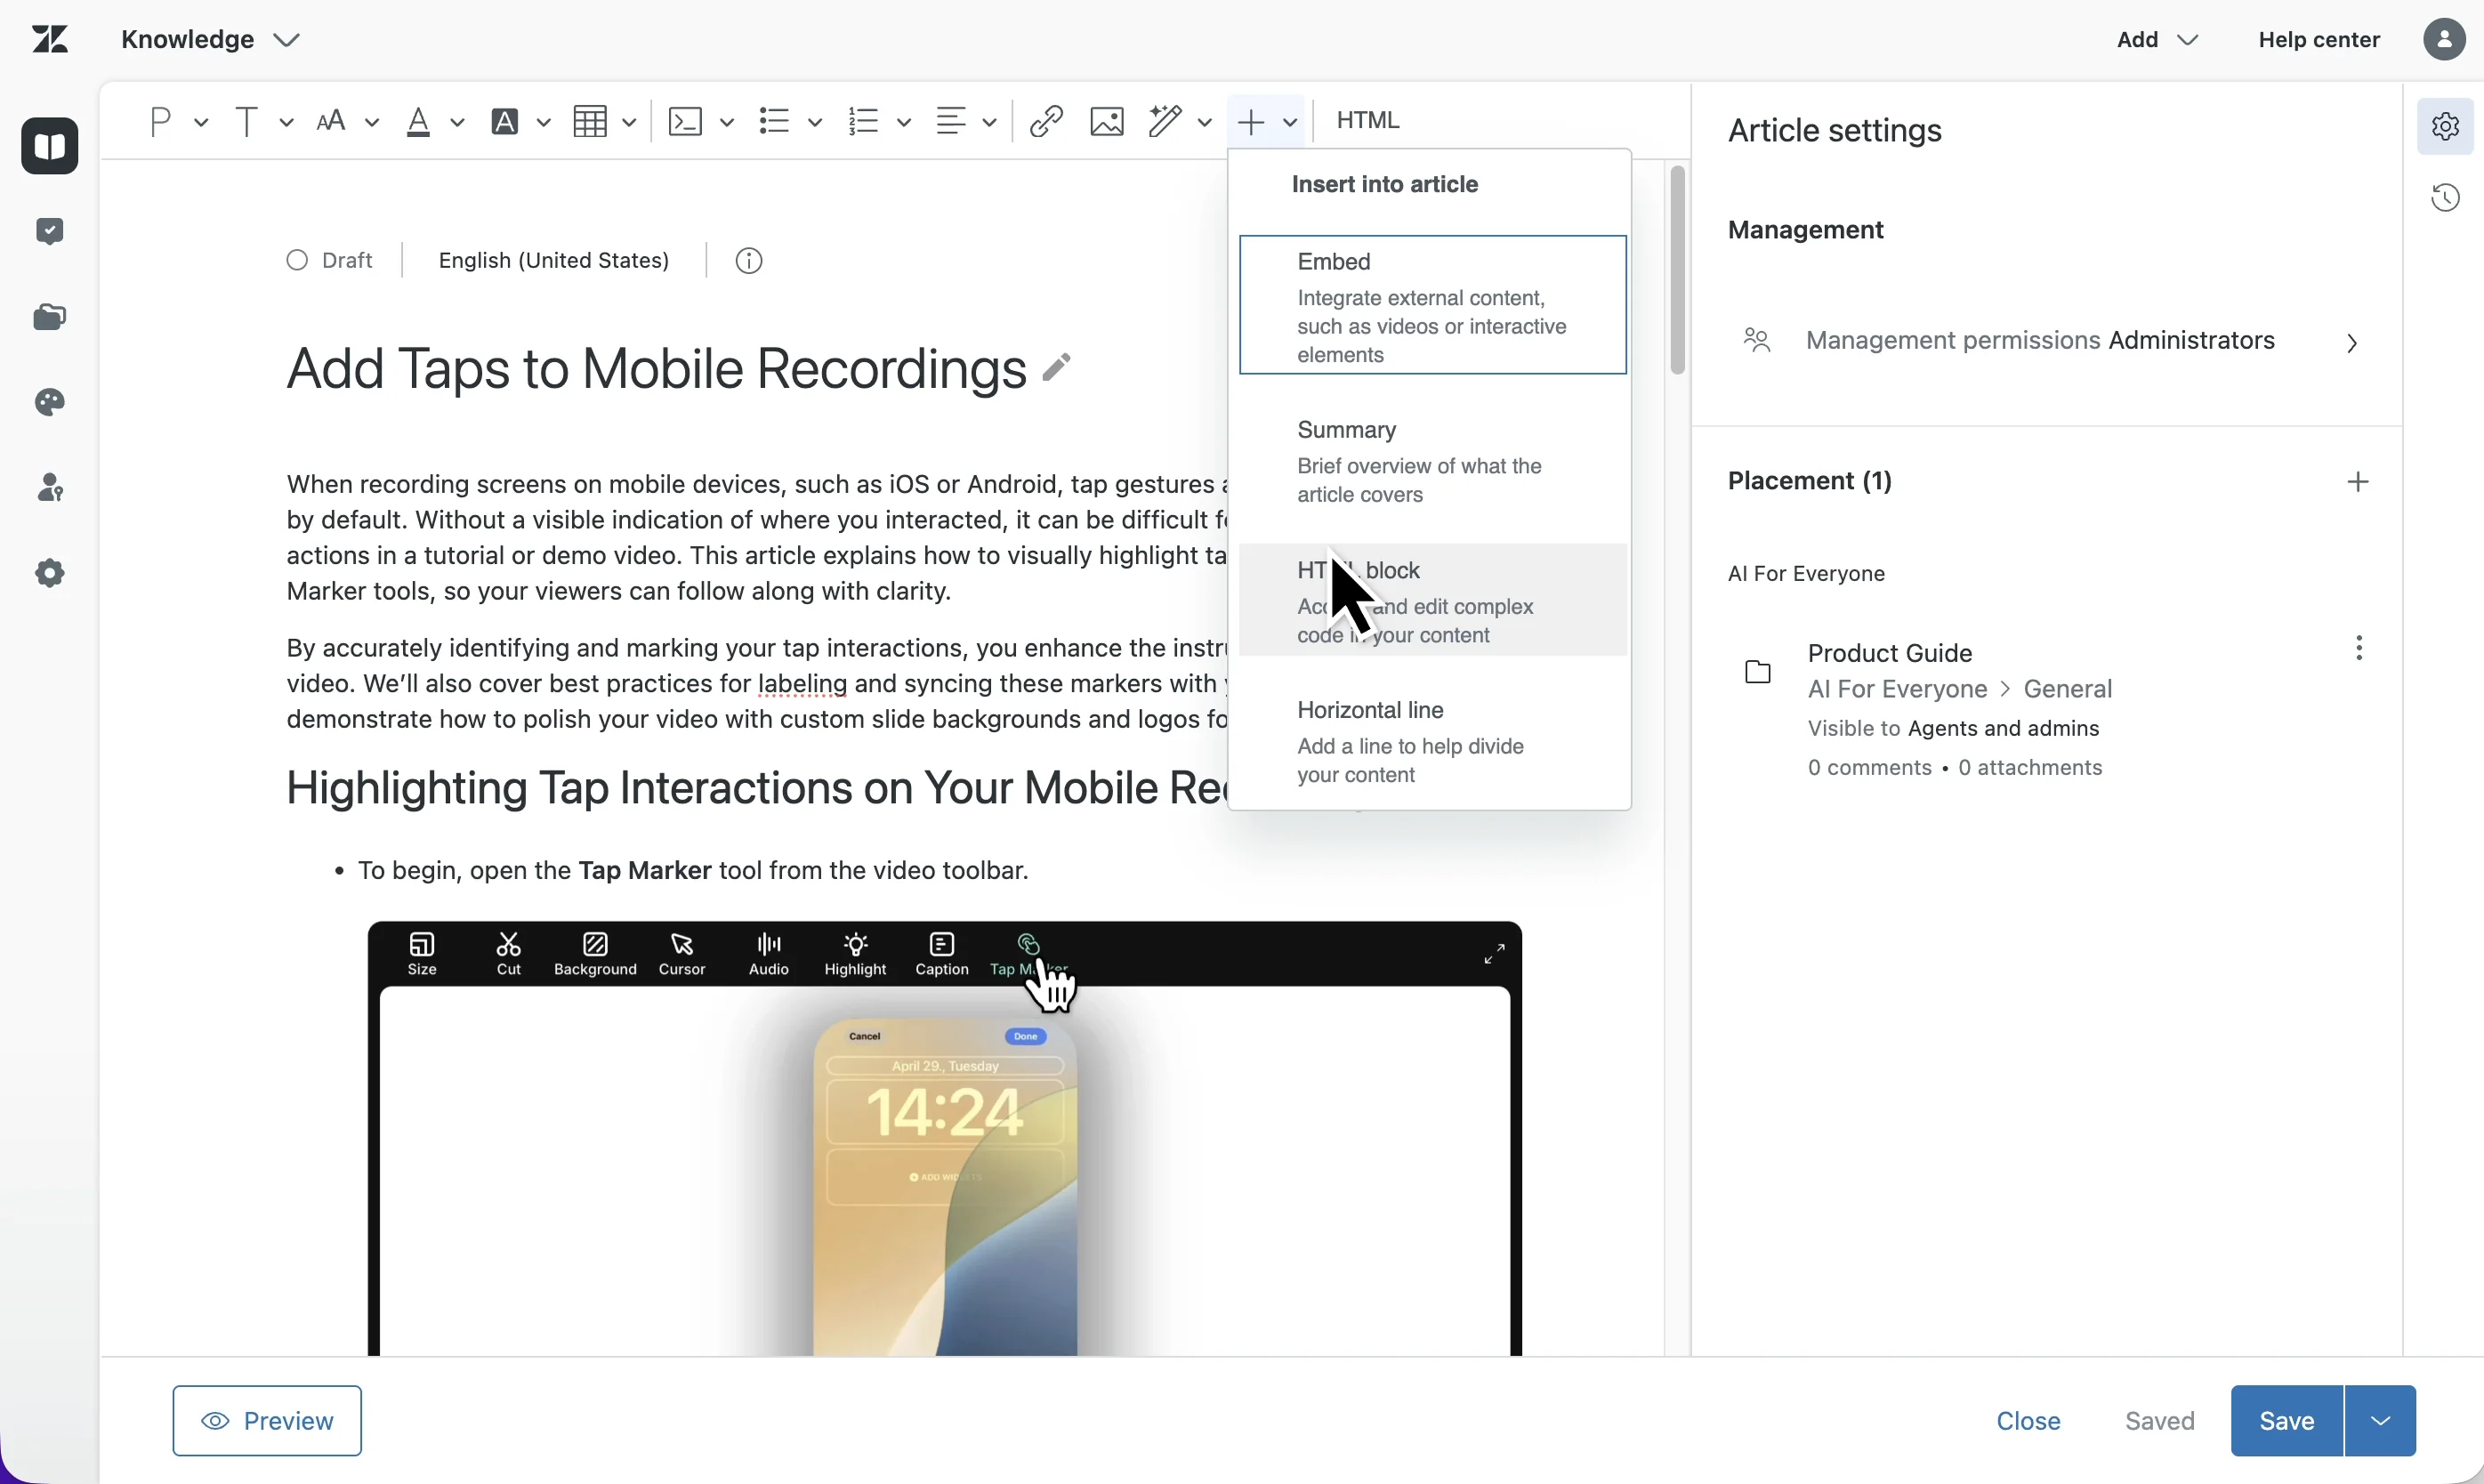Viewport: 2484px width, 1484px height.
Task: Select Embed from Insert menu
Action: tap(1433, 305)
